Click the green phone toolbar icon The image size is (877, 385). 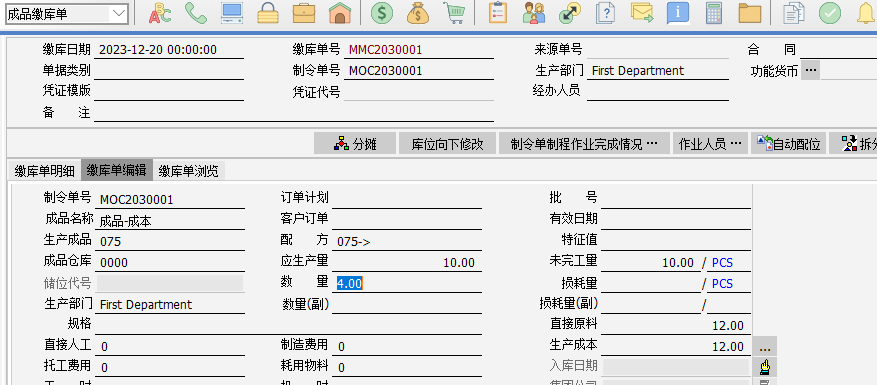pyautogui.click(x=196, y=13)
